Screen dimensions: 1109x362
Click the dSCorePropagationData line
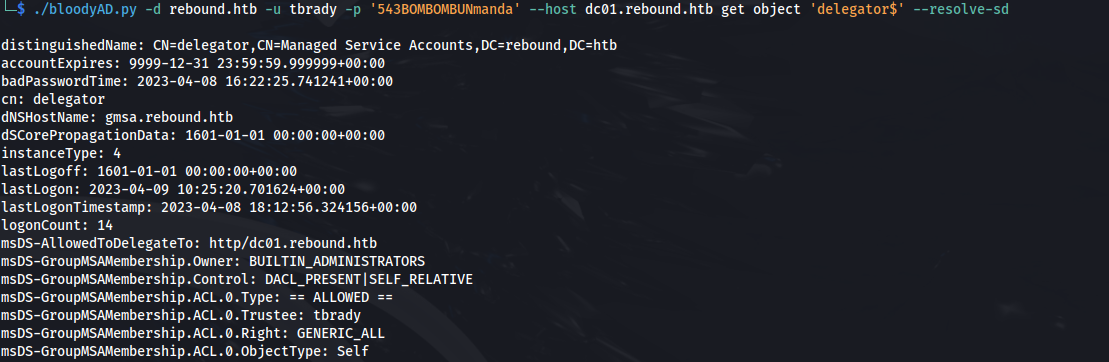pyautogui.click(x=193, y=135)
